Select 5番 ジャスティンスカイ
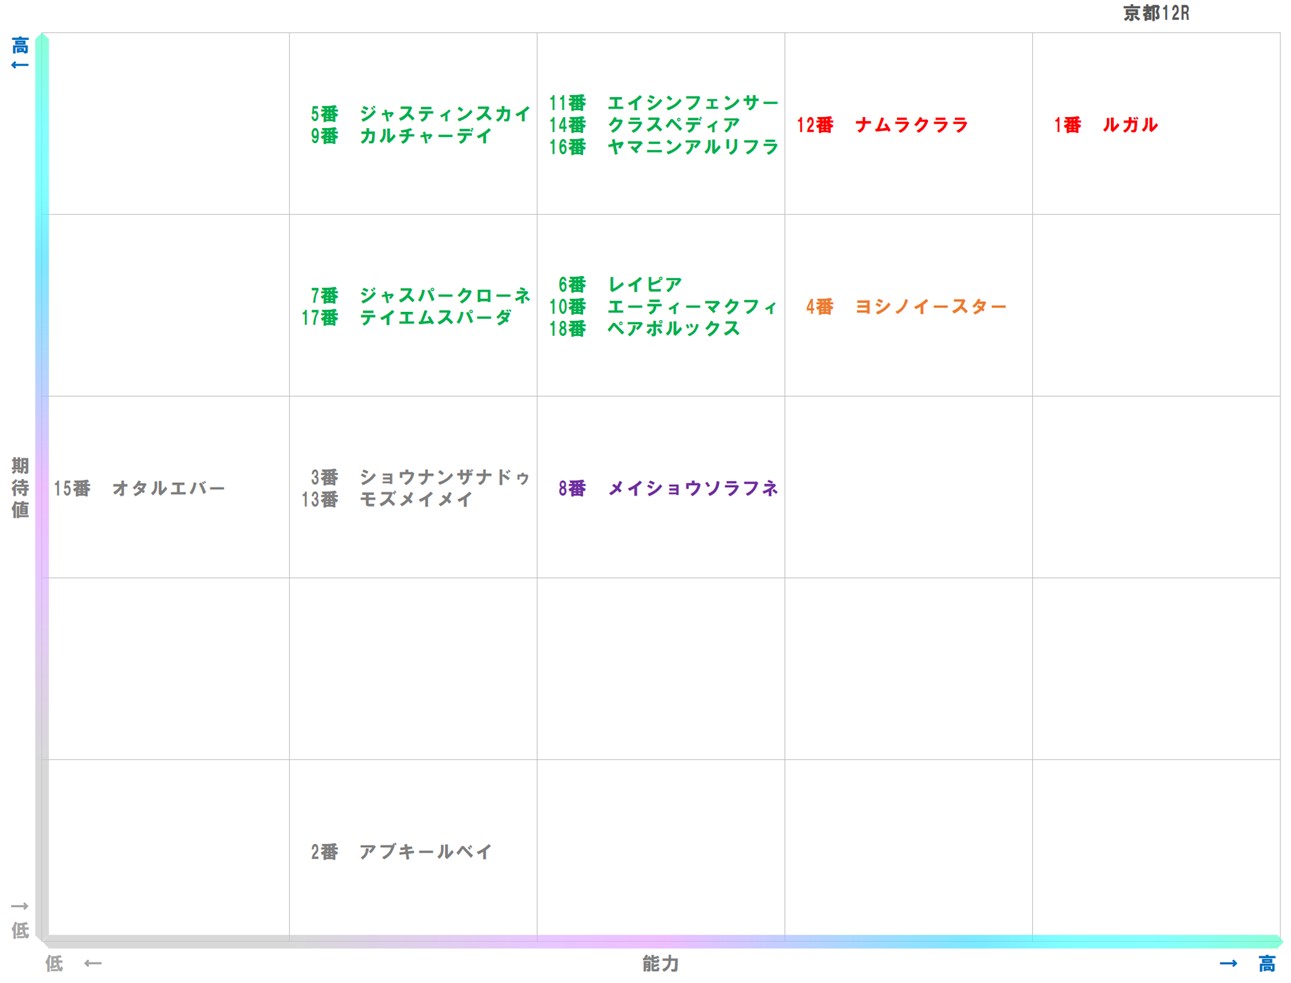Viewport: 1291px width, 983px height. [x=420, y=114]
